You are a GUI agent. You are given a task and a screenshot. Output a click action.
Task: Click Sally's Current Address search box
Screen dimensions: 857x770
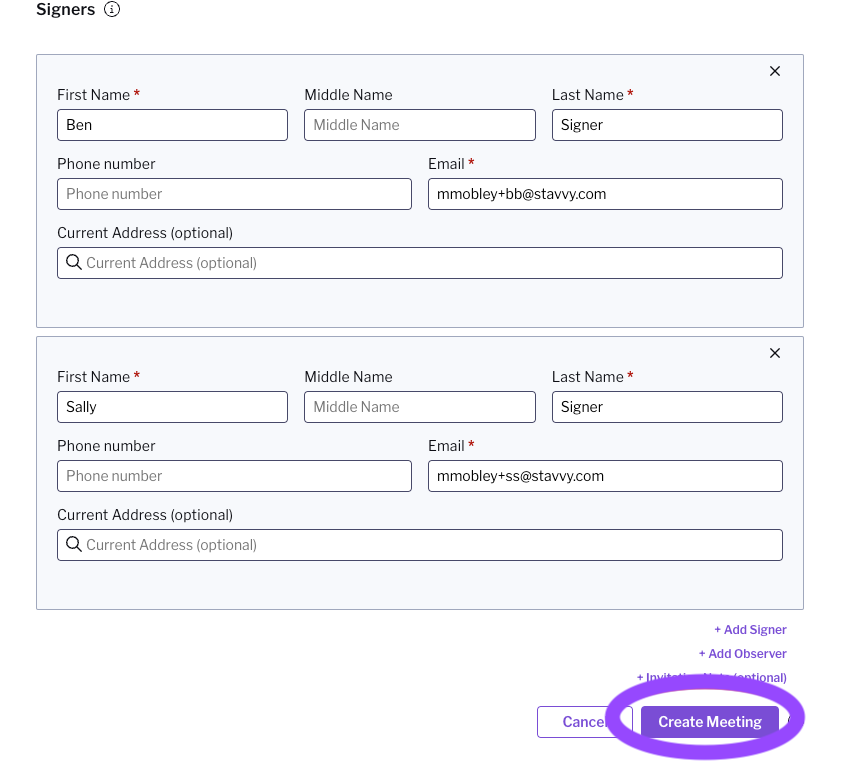click(x=430, y=545)
